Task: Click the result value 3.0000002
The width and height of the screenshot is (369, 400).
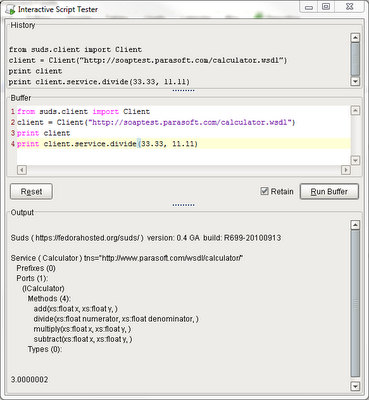Action: pos(29,380)
